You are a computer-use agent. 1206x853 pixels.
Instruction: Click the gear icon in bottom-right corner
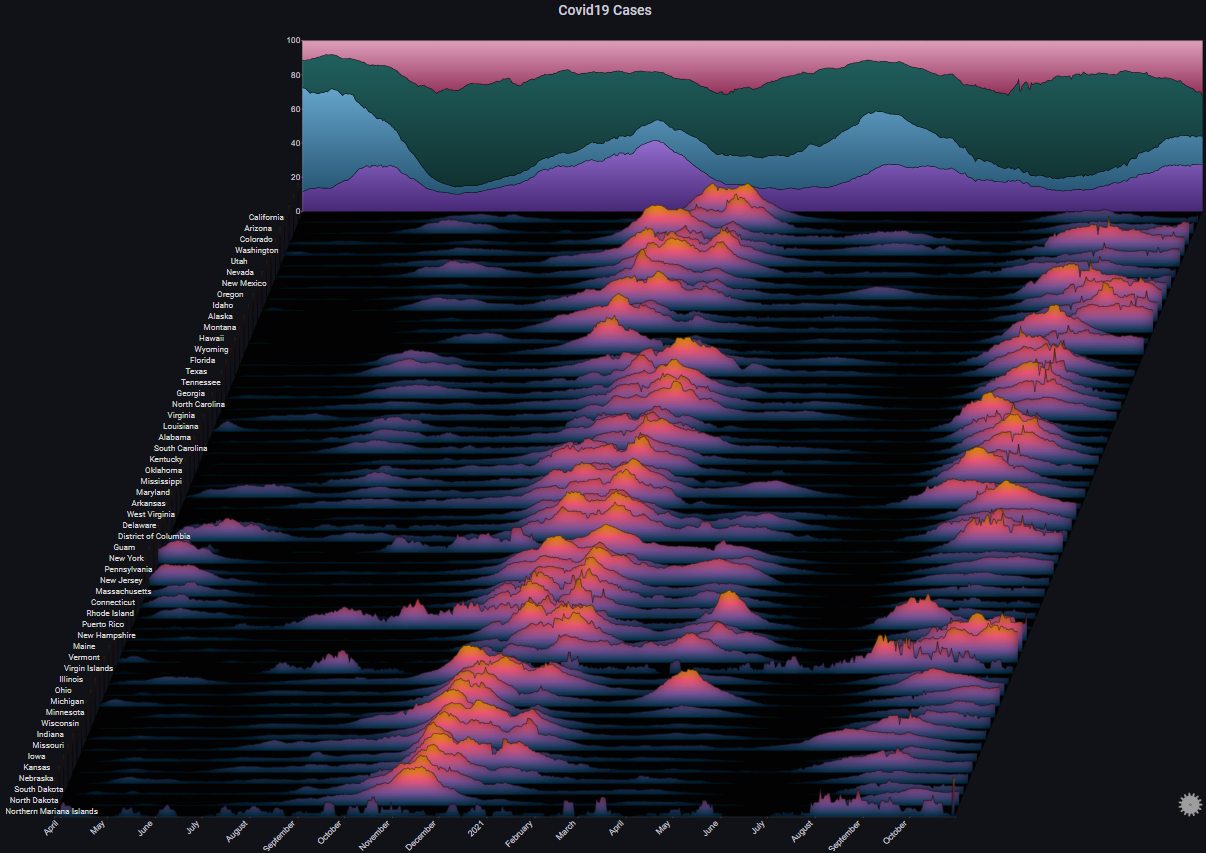[1189, 803]
